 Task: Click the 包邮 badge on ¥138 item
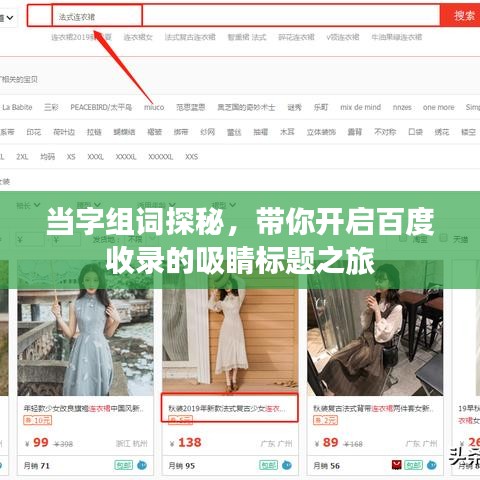pos(269,465)
